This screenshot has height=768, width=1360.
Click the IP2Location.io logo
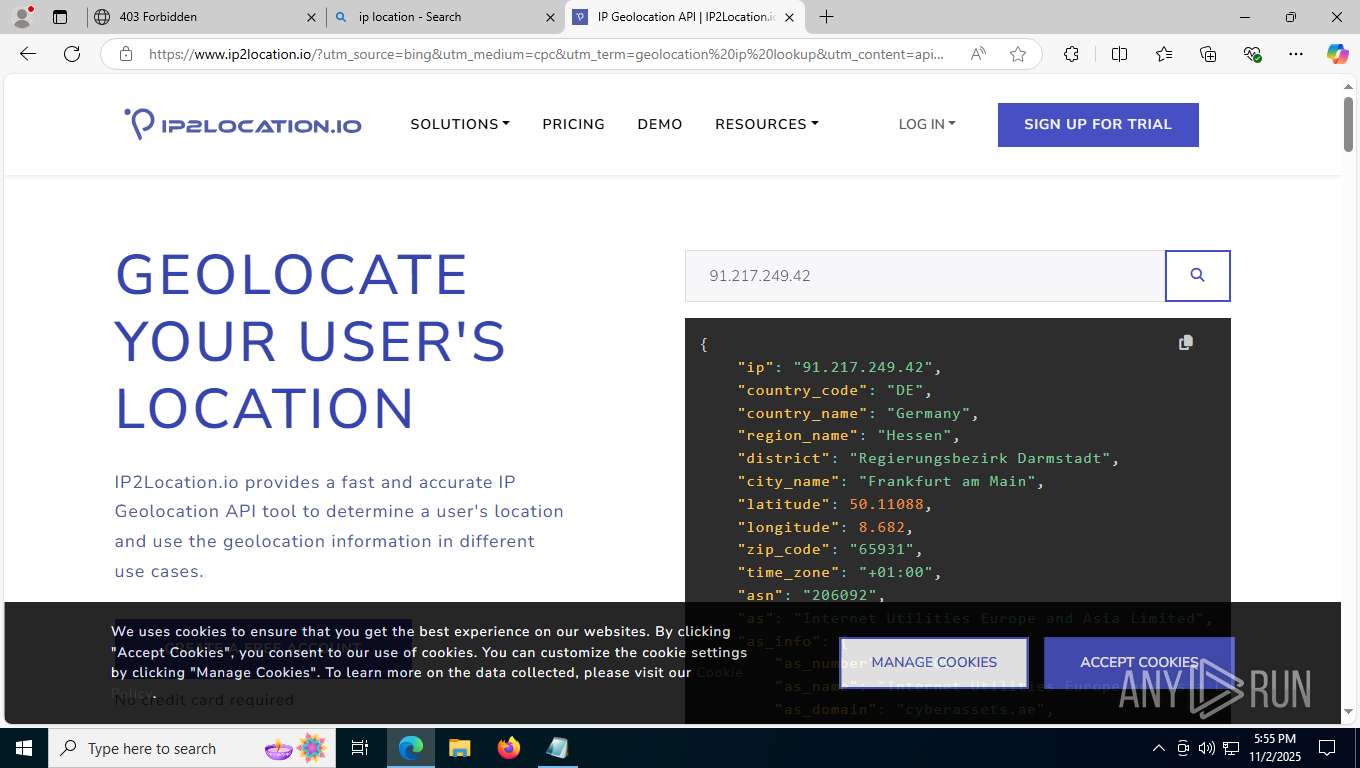pyautogui.click(x=243, y=124)
